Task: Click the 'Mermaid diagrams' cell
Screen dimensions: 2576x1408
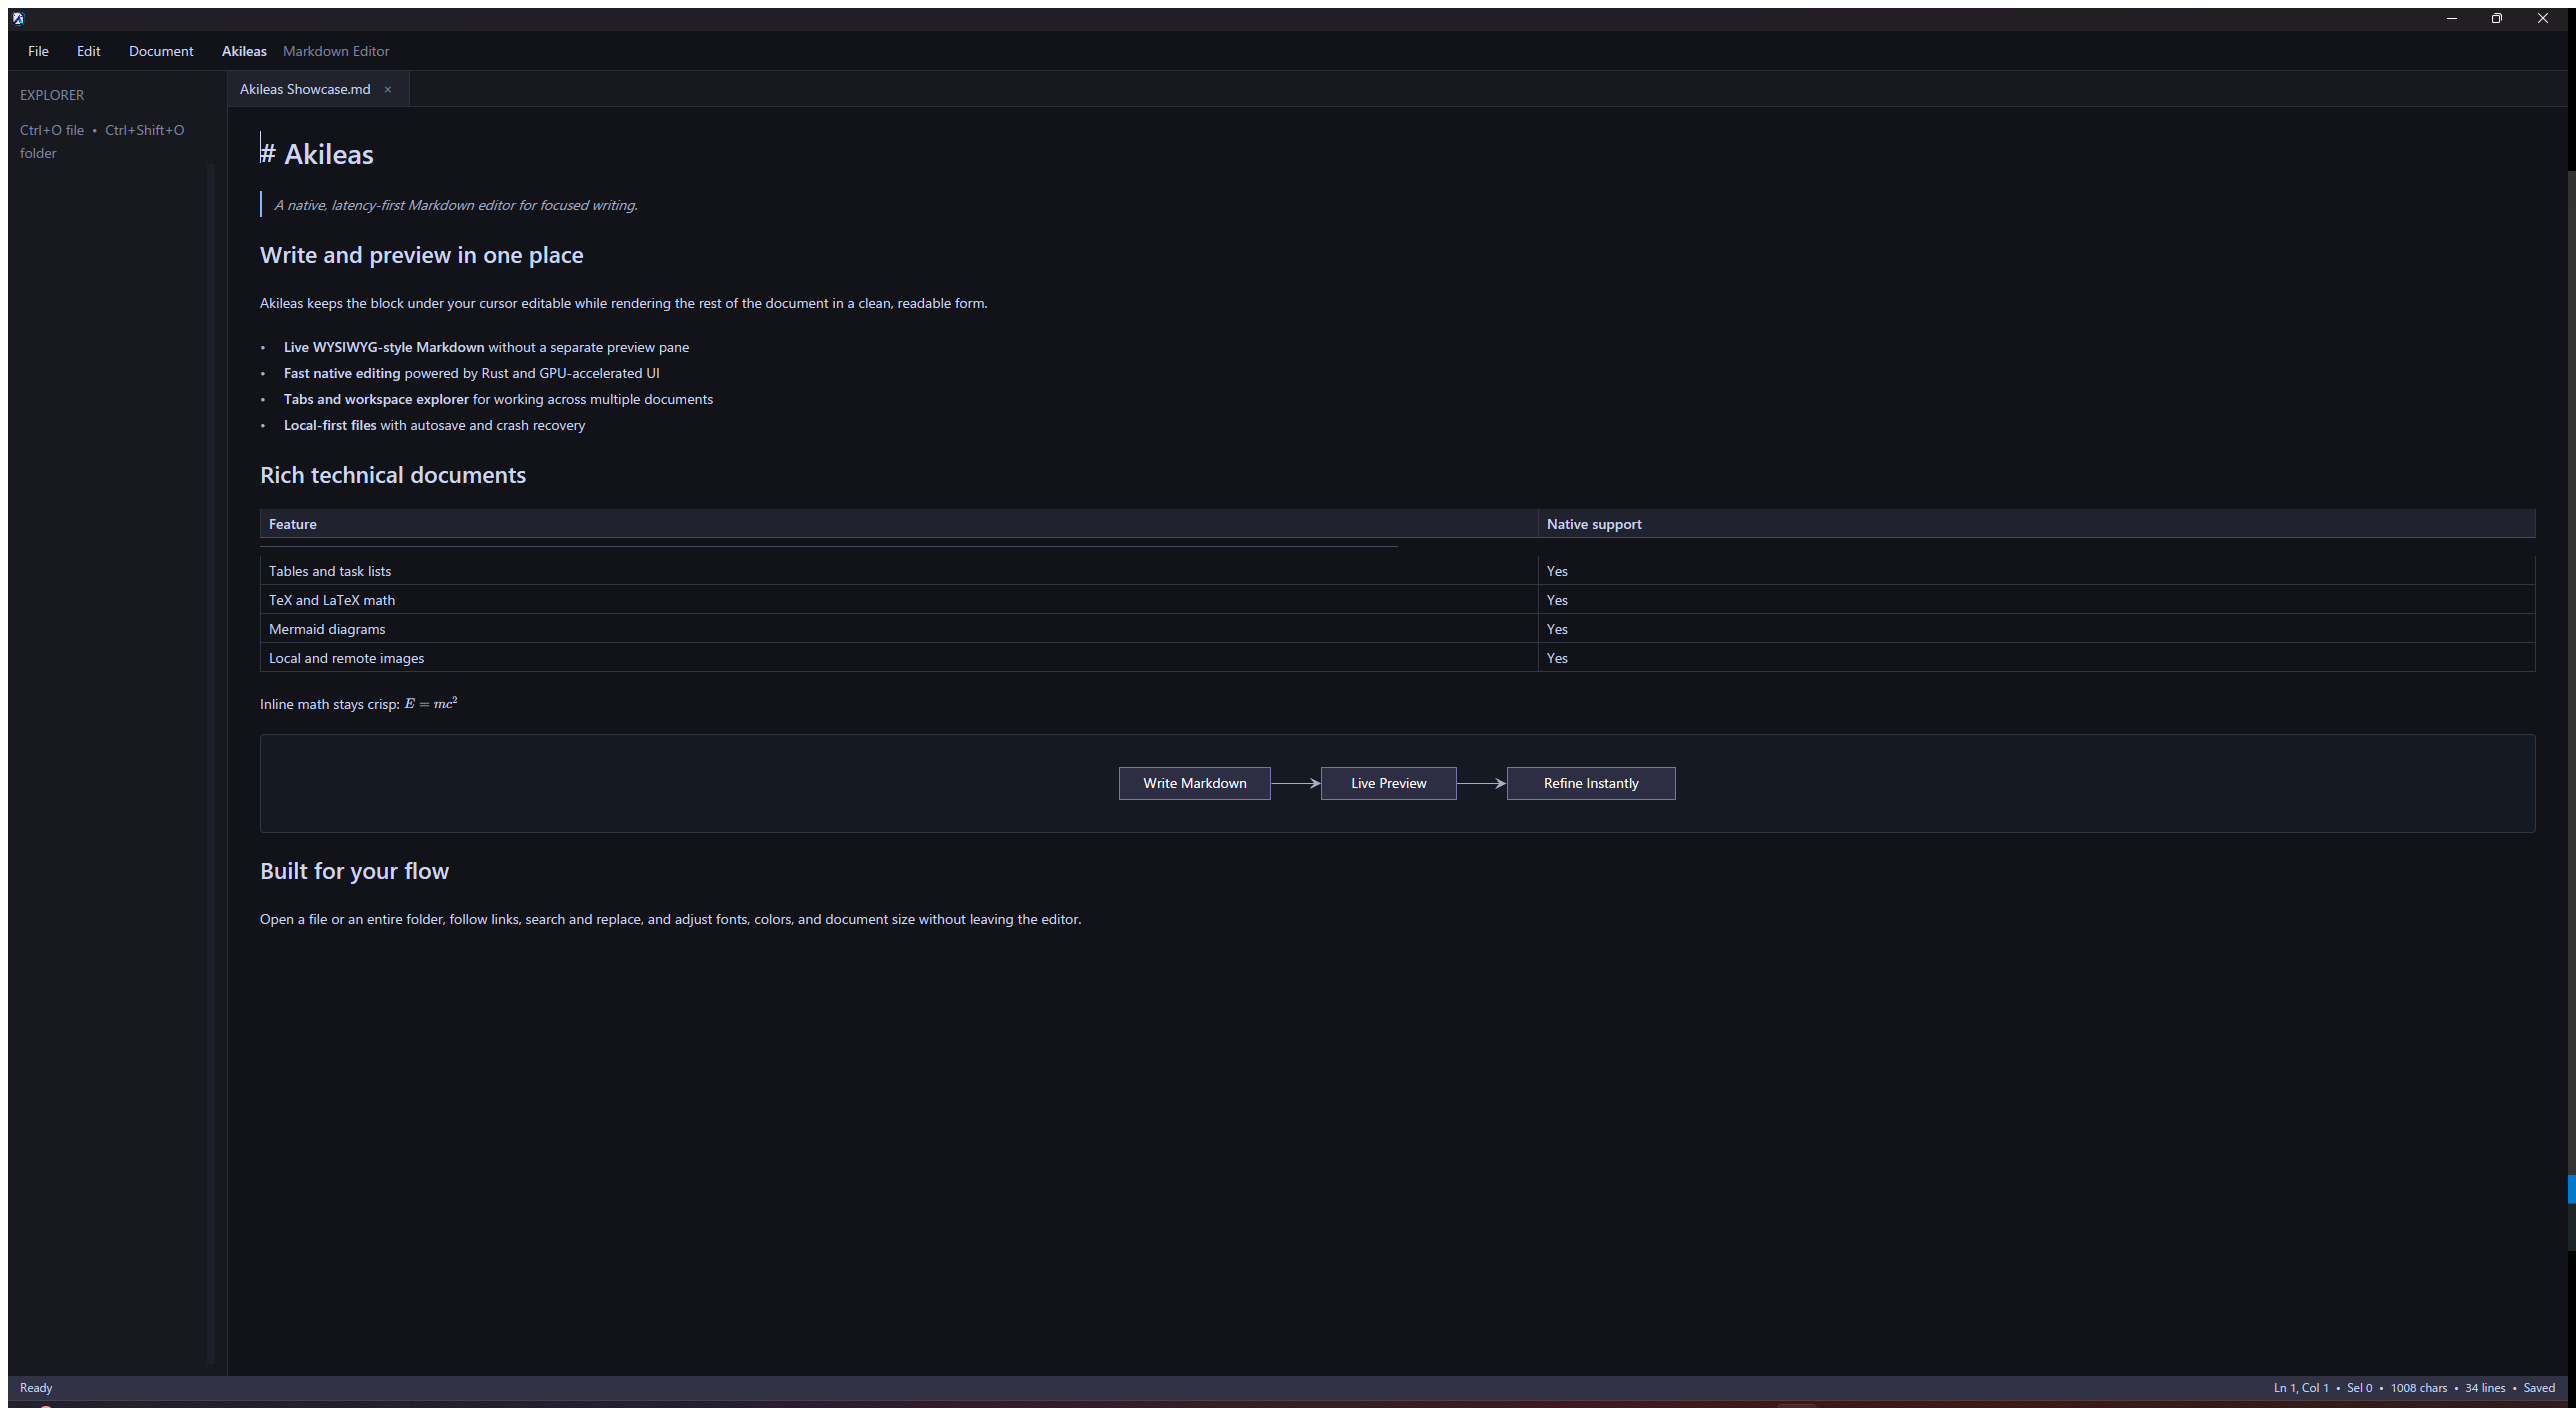Action: click(898, 629)
